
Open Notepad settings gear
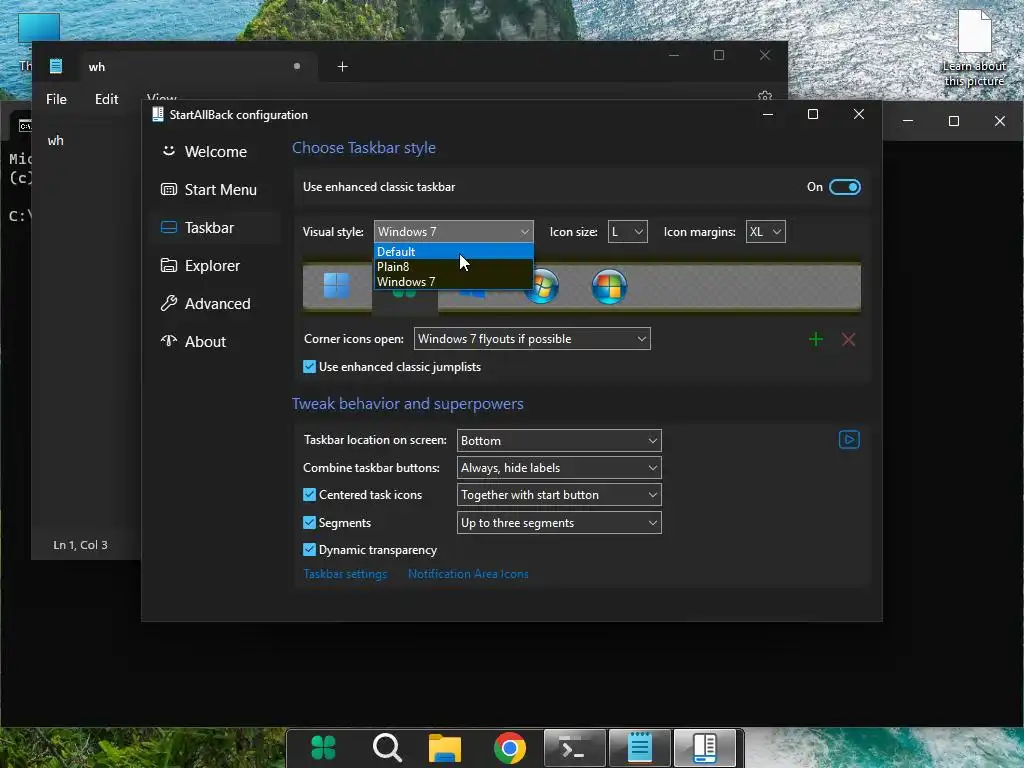[x=765, y=95]
